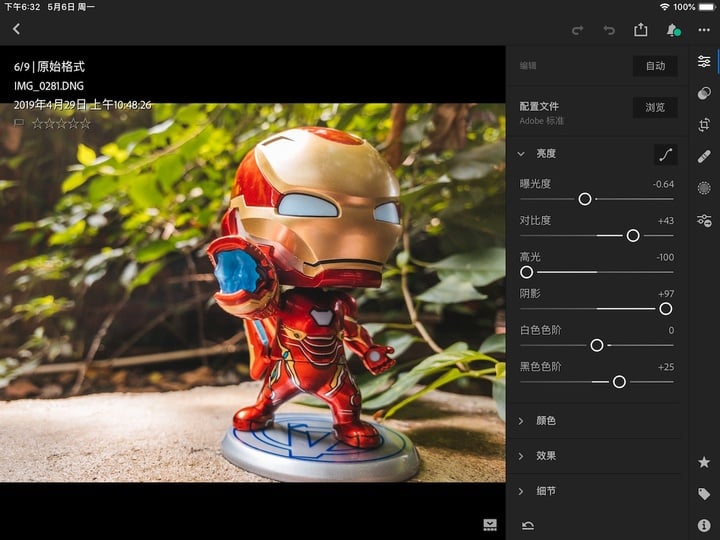Screen dimensions: 720x540
Task: Click the status bar time 下午6:32
Action: [x=22, y=7]
